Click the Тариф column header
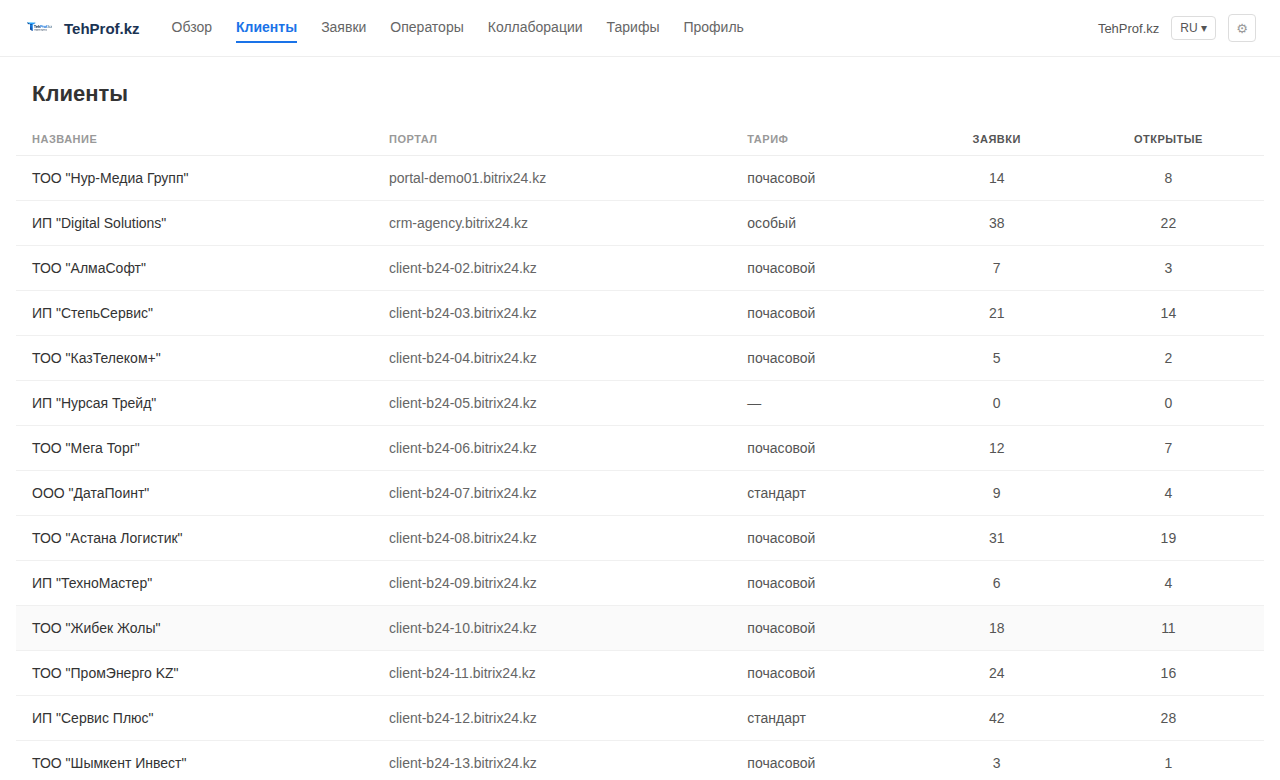 coord(767,139)
